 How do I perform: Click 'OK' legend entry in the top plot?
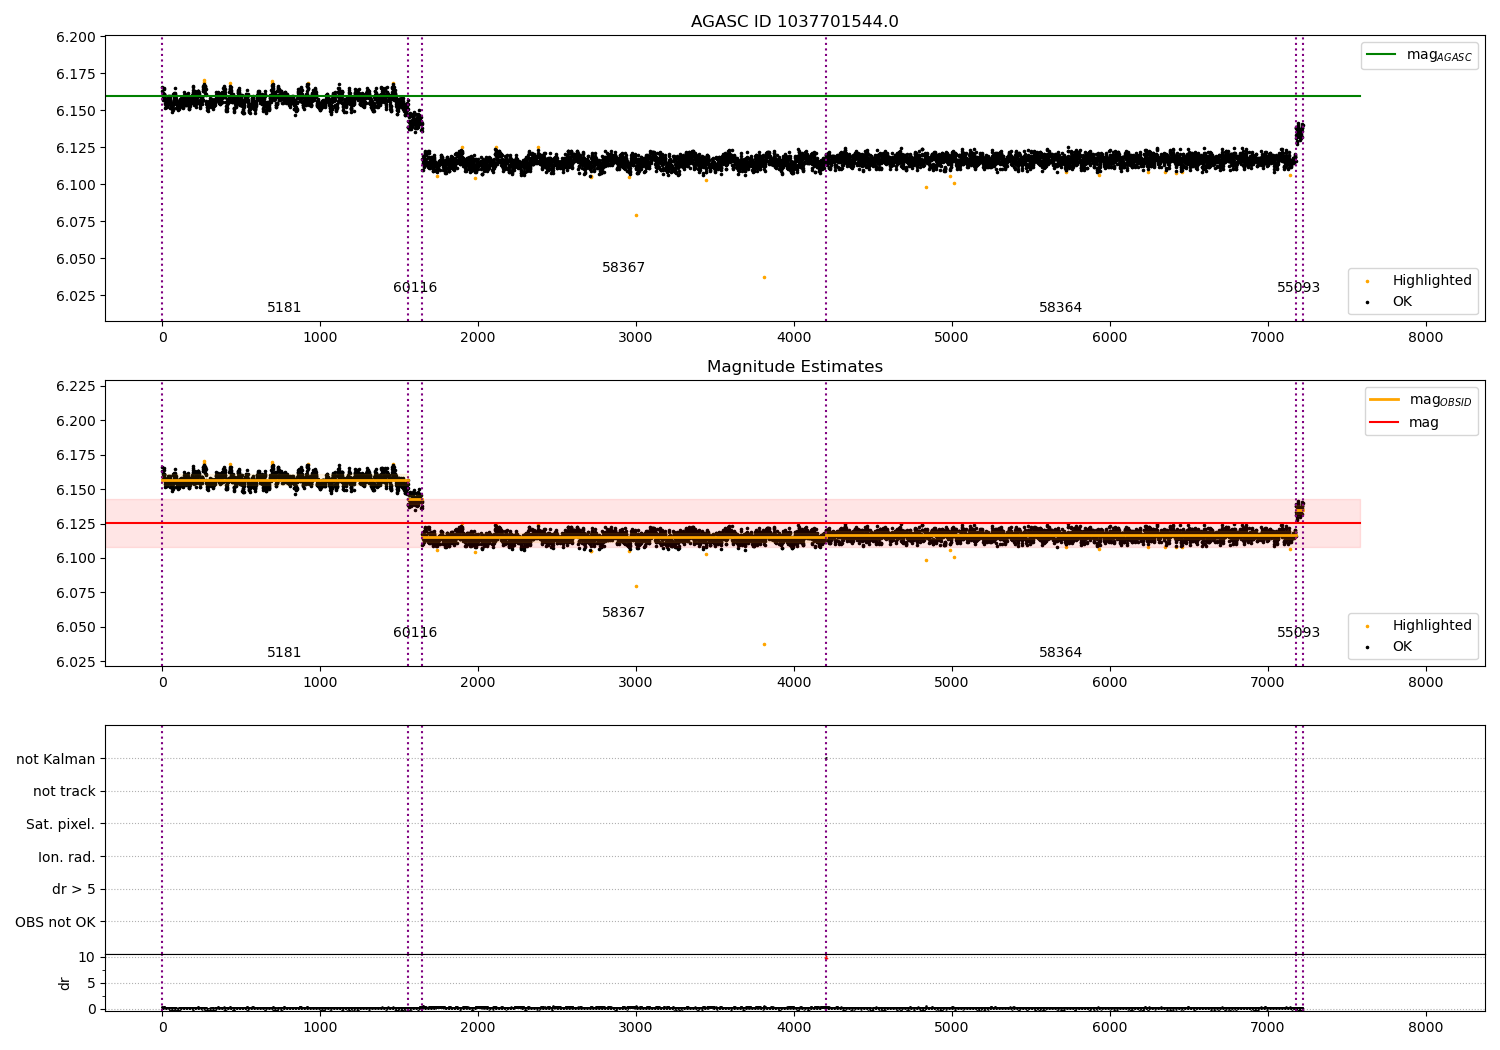tap(1390, 301)
